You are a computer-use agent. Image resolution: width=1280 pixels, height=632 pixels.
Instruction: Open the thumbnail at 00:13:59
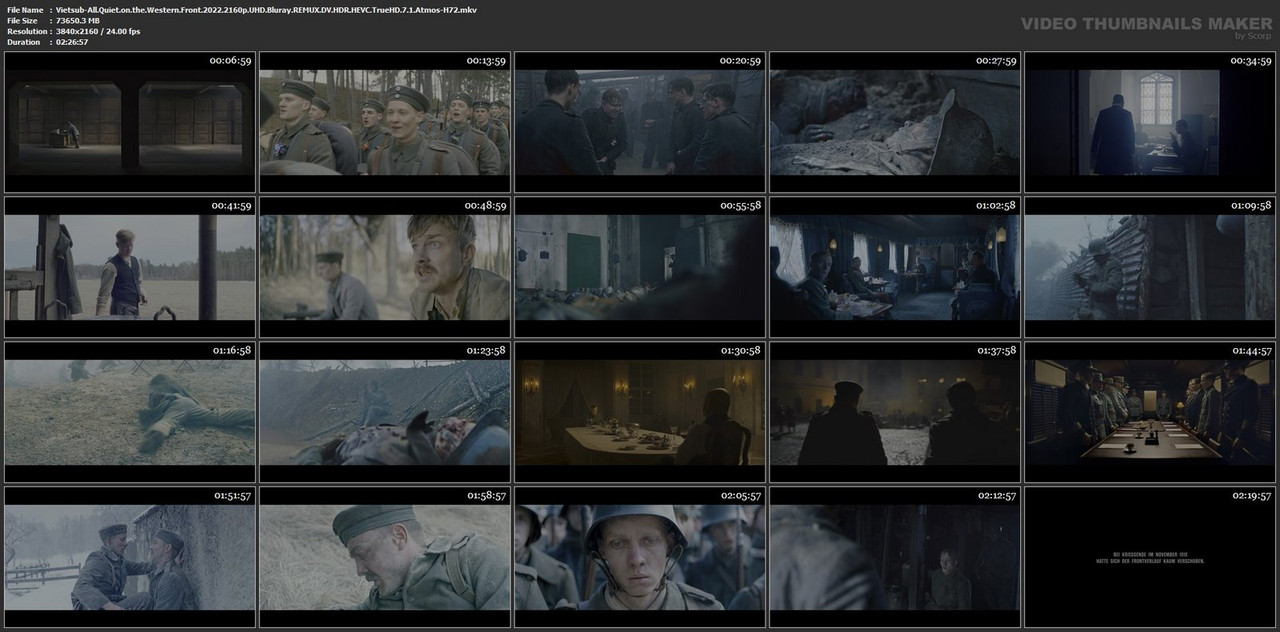coord(385,122)
